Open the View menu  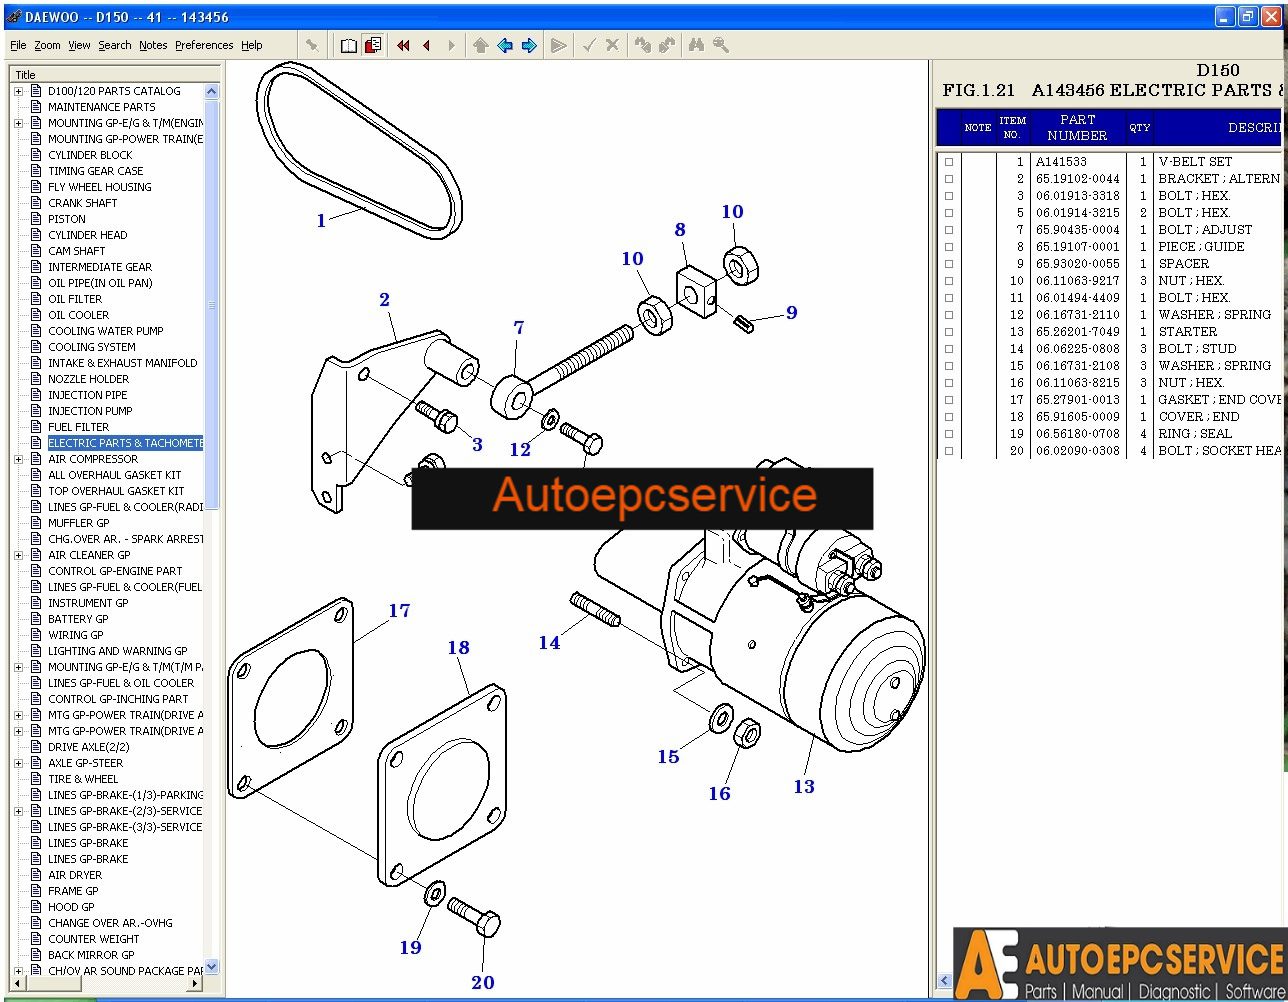79,45
